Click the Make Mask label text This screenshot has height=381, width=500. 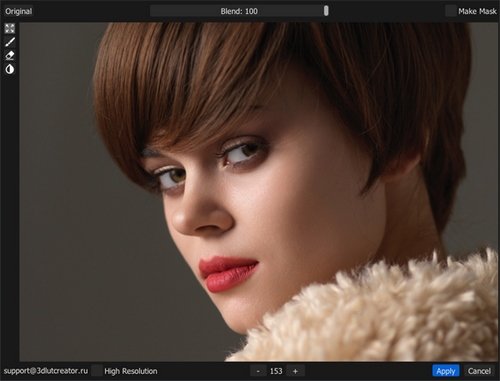[x=477, y=11]
